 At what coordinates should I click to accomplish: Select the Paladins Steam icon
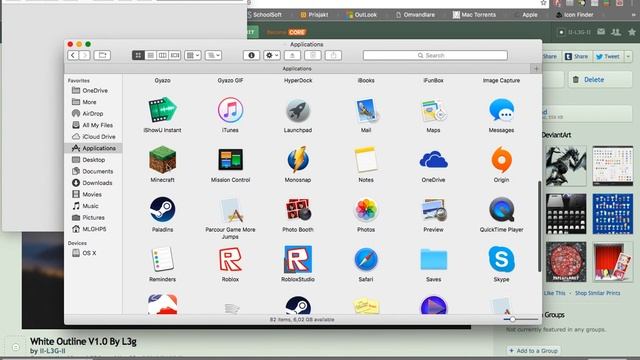tap(162, 209)
